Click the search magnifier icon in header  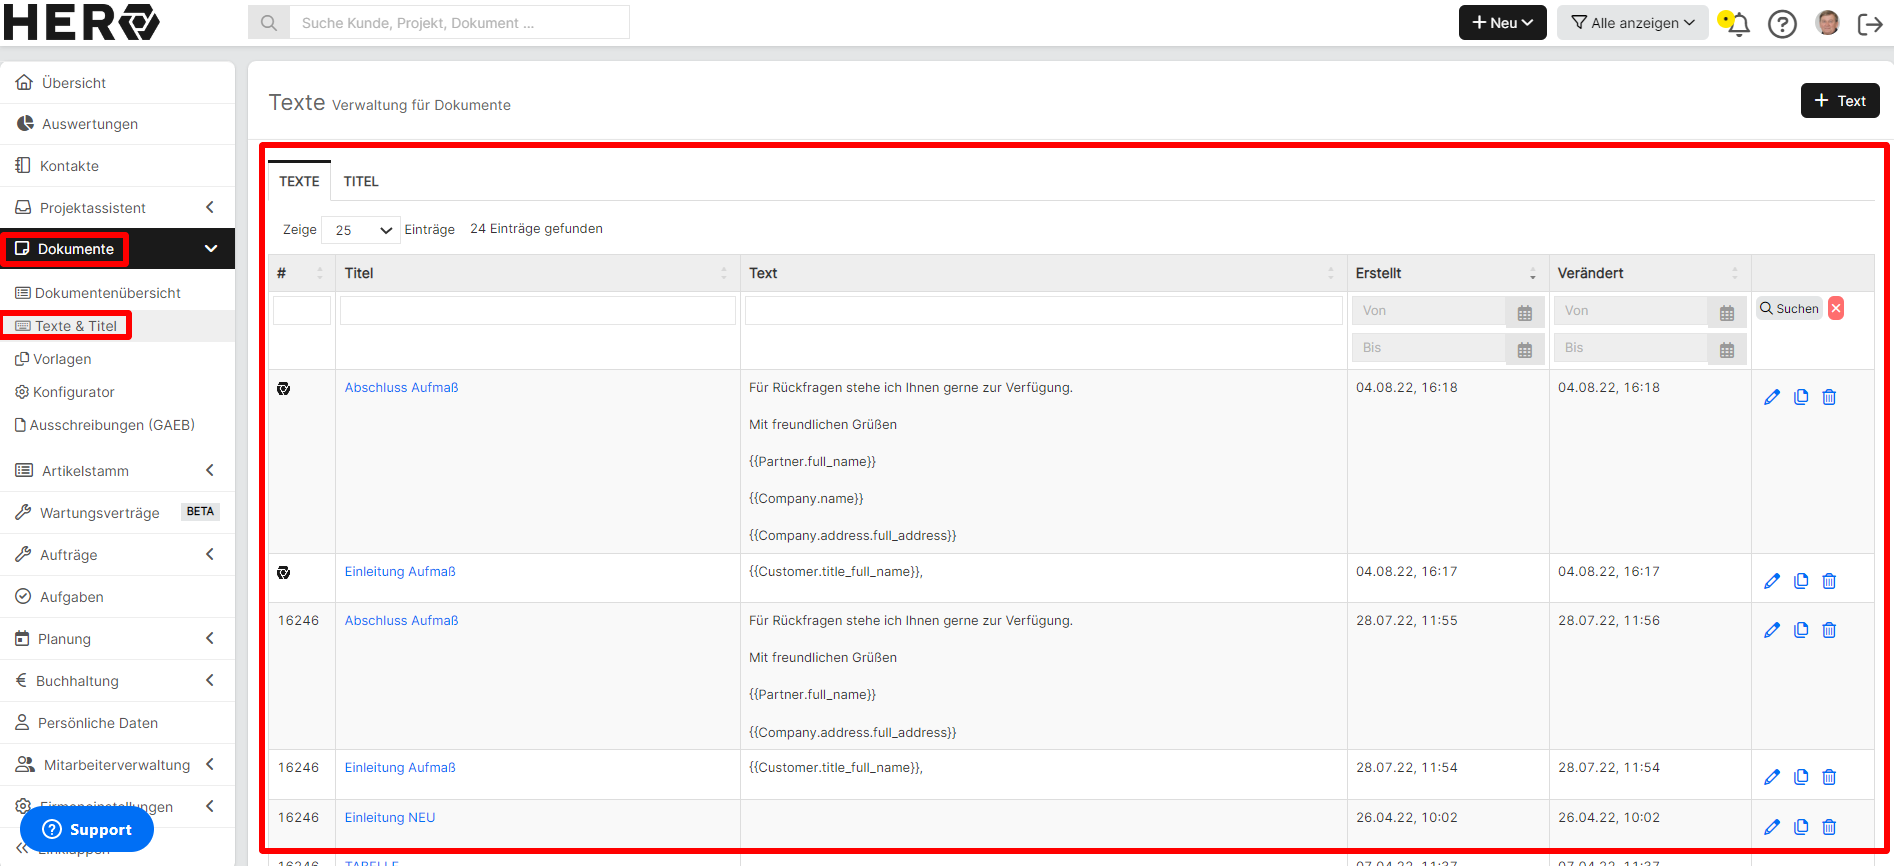point(269,22)
